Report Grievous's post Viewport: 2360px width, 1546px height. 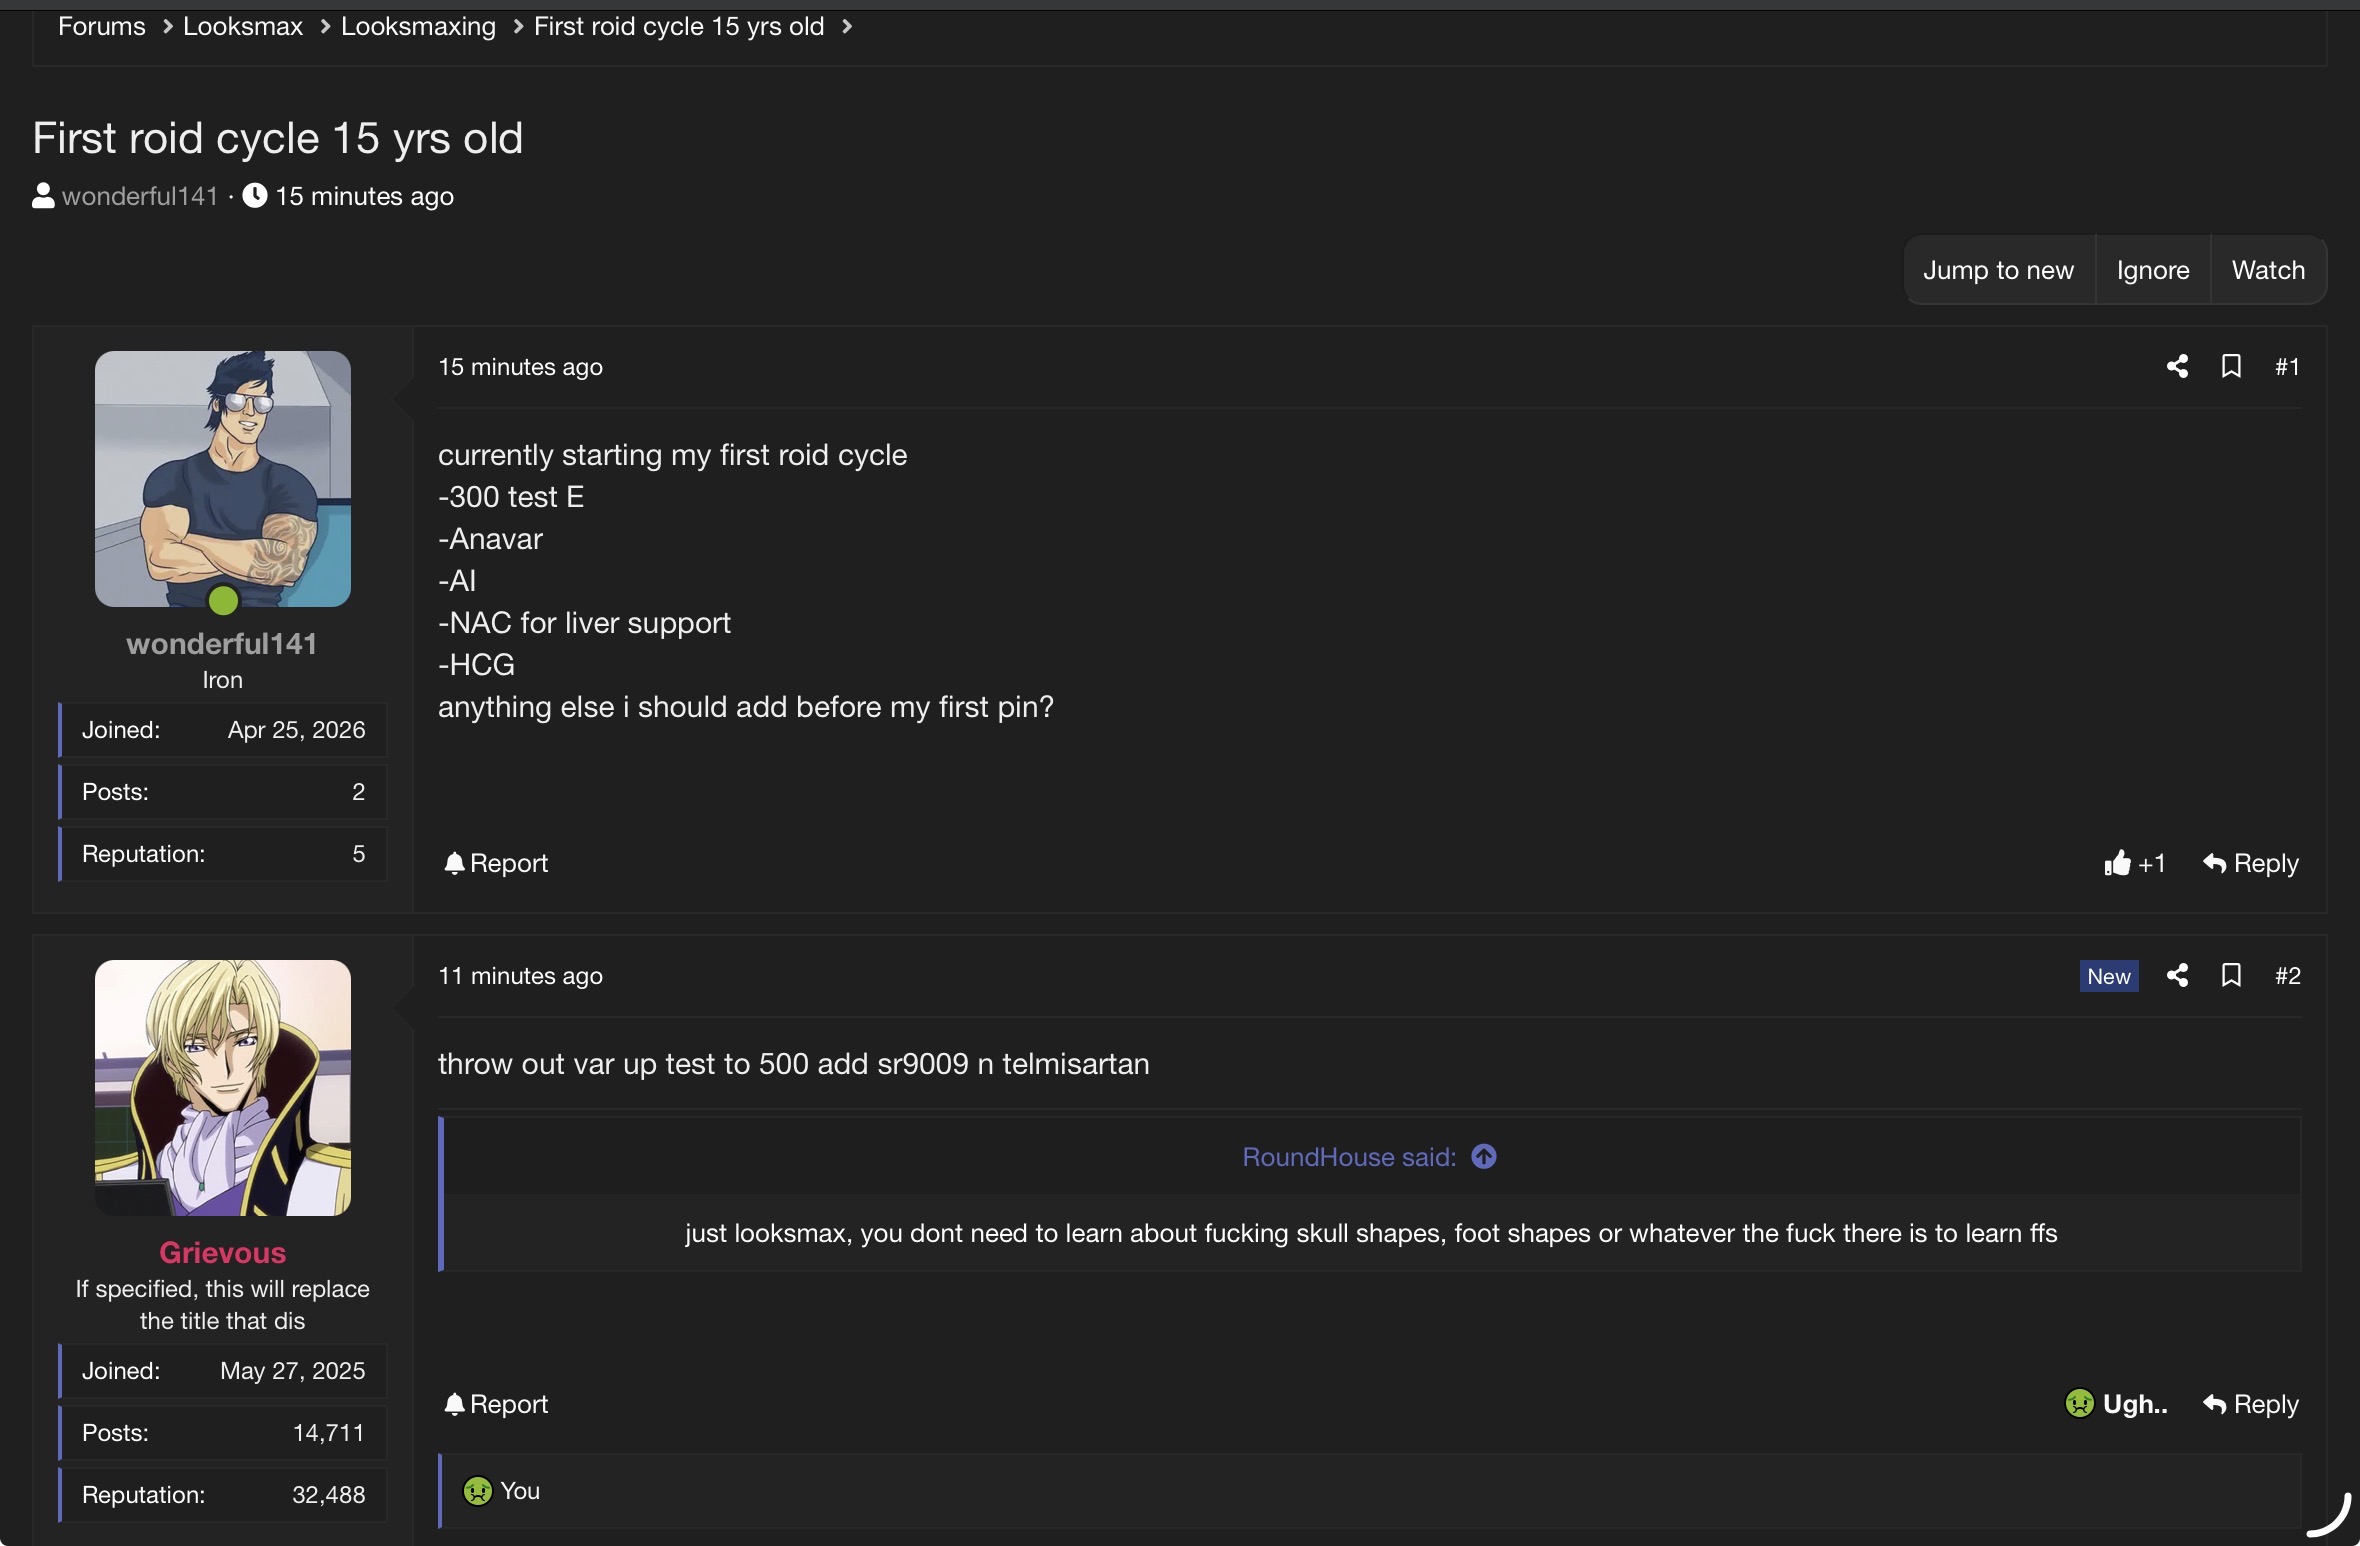(x=496, y=1404)
